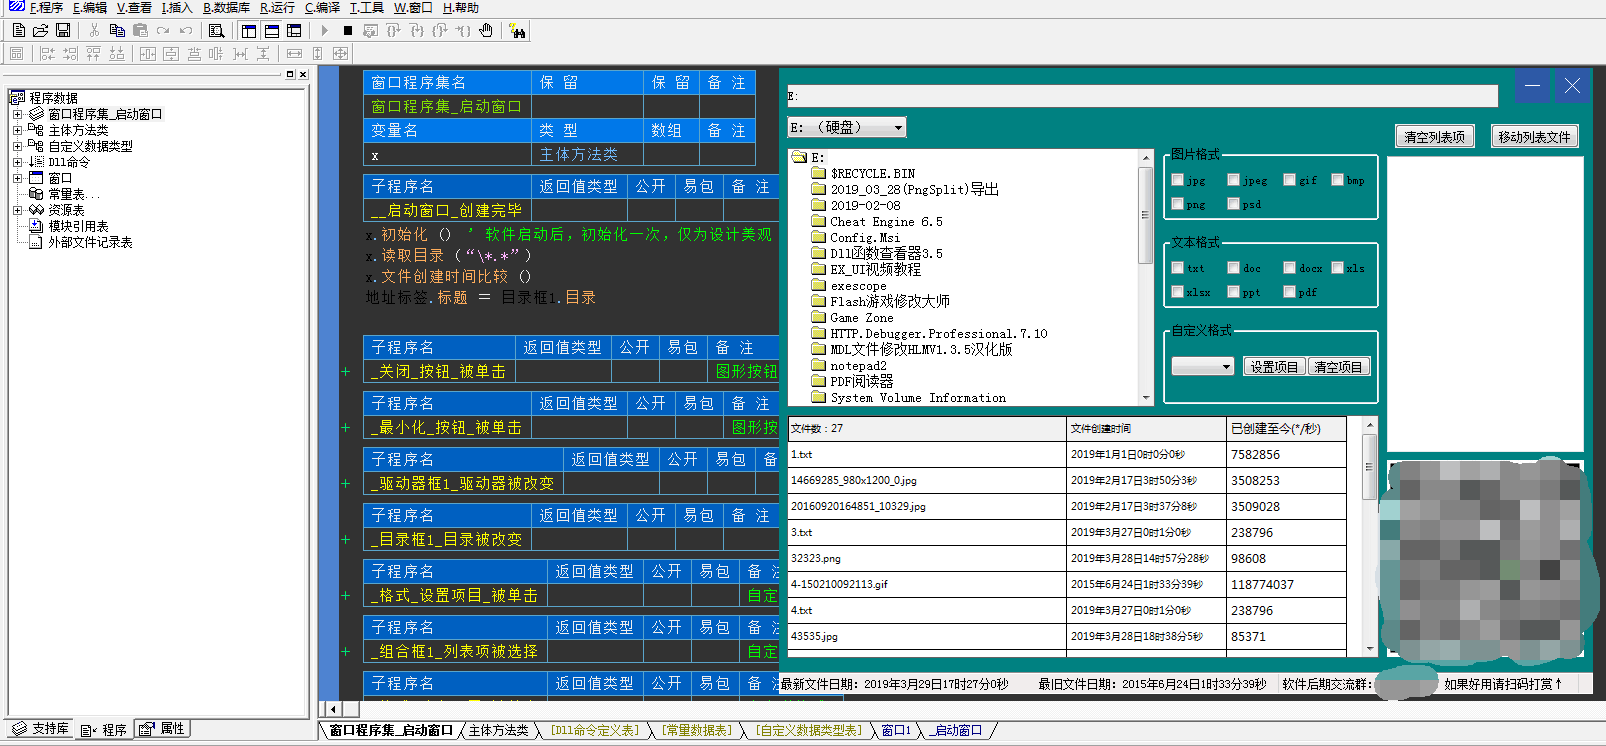The width and height of the screenshot is (1606, 746).
Task: Switch to the 属性 panel tab
Action: tap(162, 729)
